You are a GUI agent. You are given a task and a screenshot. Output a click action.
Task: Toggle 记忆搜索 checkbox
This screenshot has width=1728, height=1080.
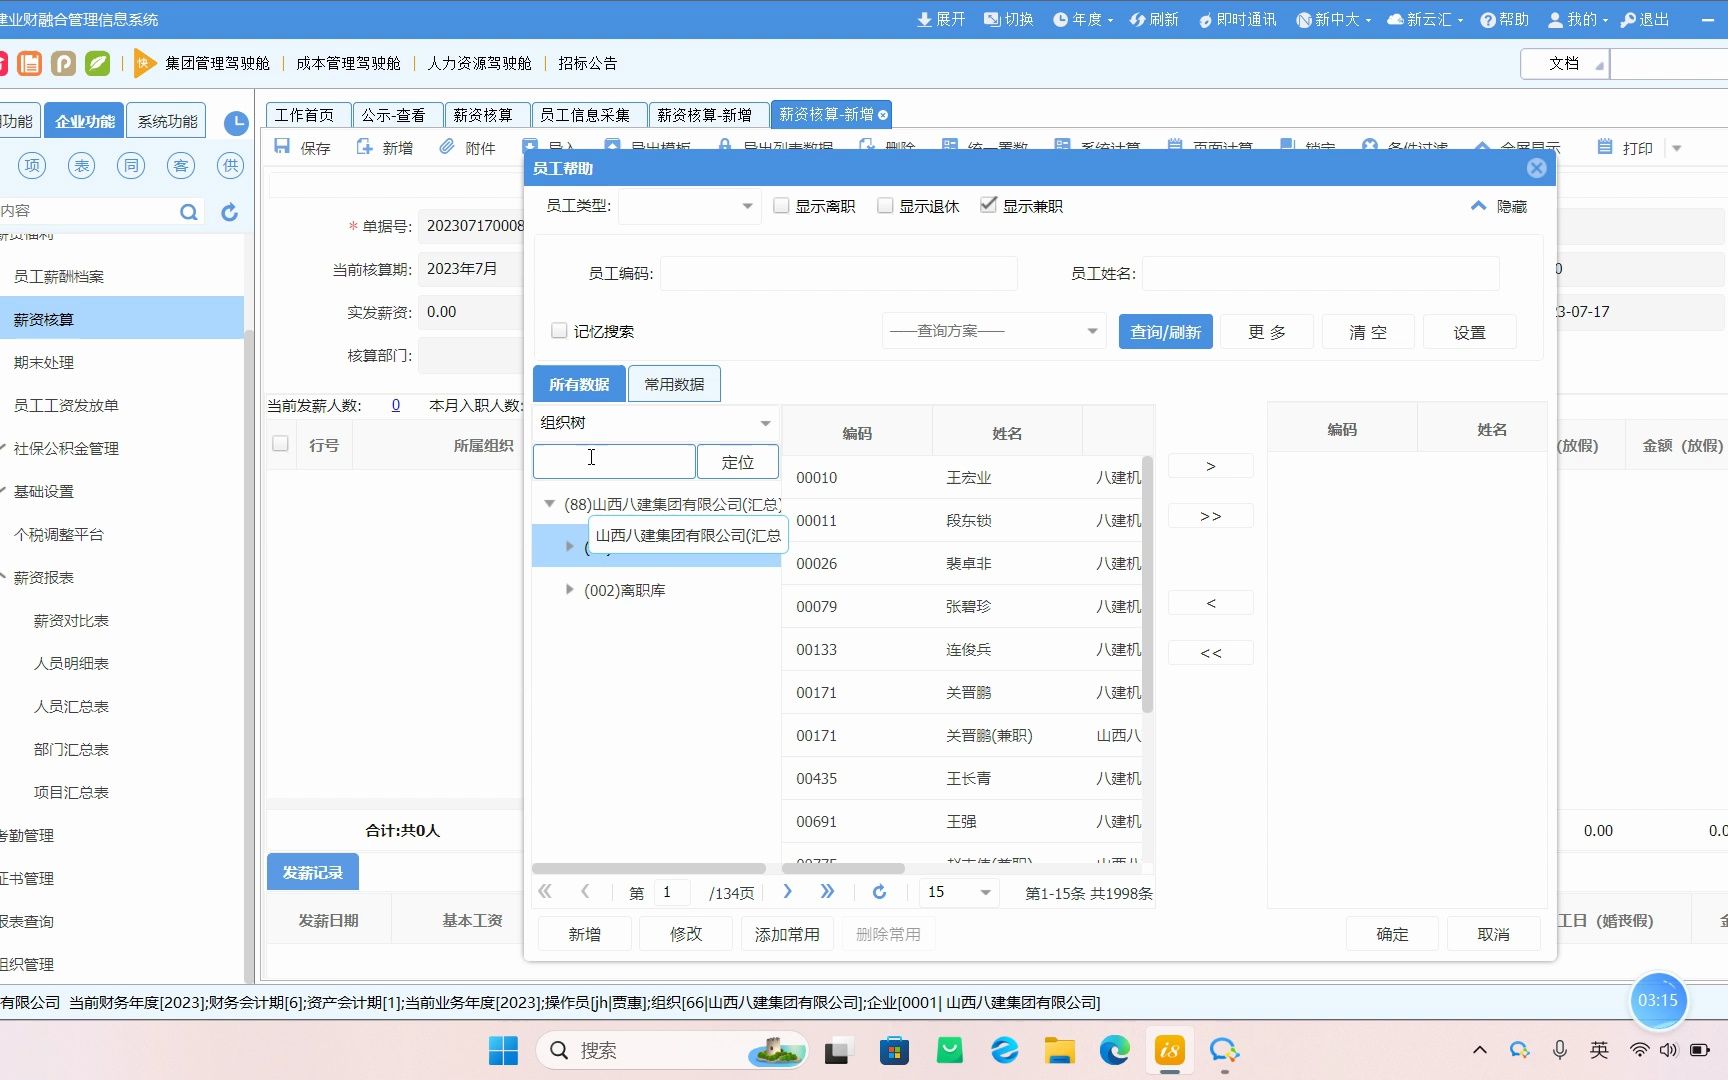click(x=559, y=330)
